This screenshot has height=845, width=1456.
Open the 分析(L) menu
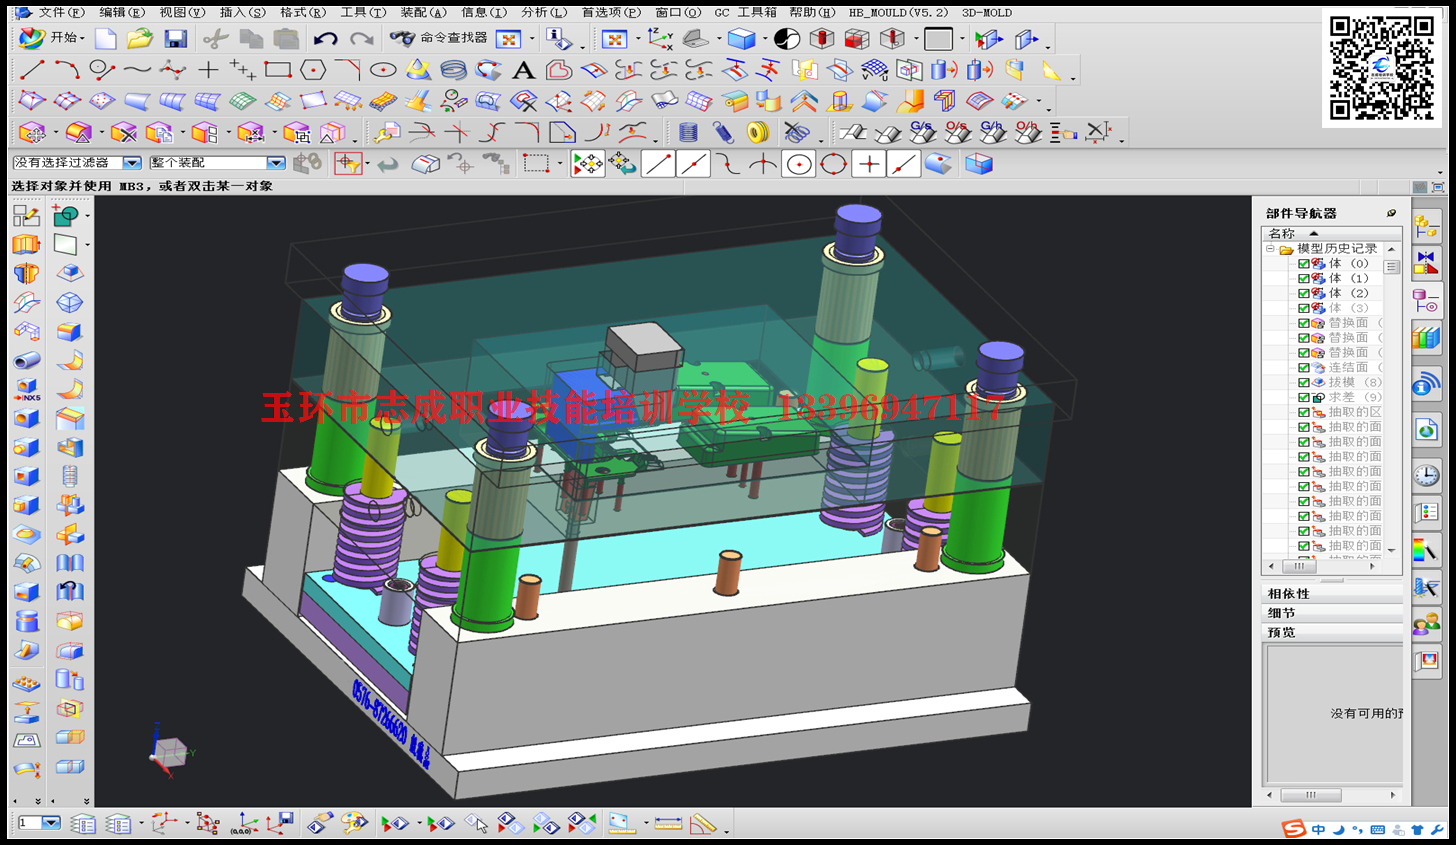544,13
